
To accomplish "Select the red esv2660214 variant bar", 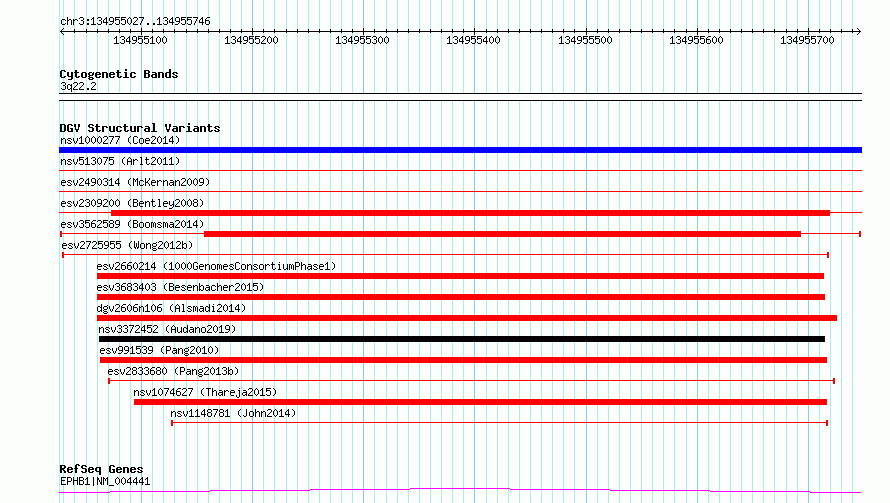I will 460,276.
